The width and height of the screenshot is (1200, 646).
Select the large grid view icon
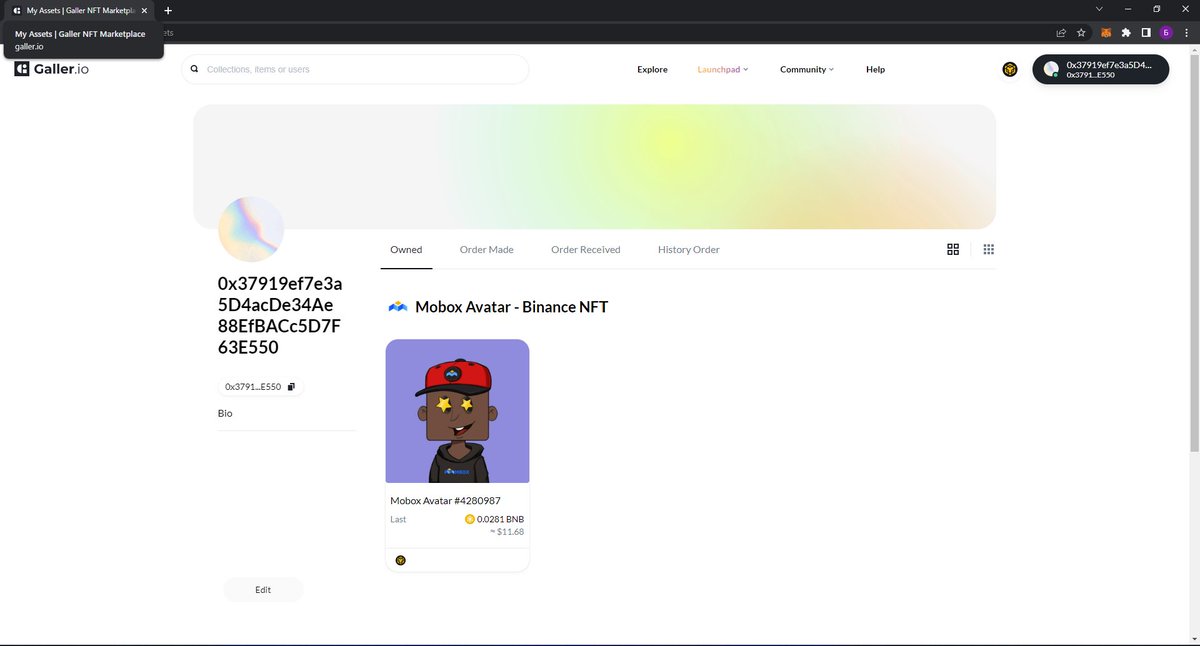953,249
